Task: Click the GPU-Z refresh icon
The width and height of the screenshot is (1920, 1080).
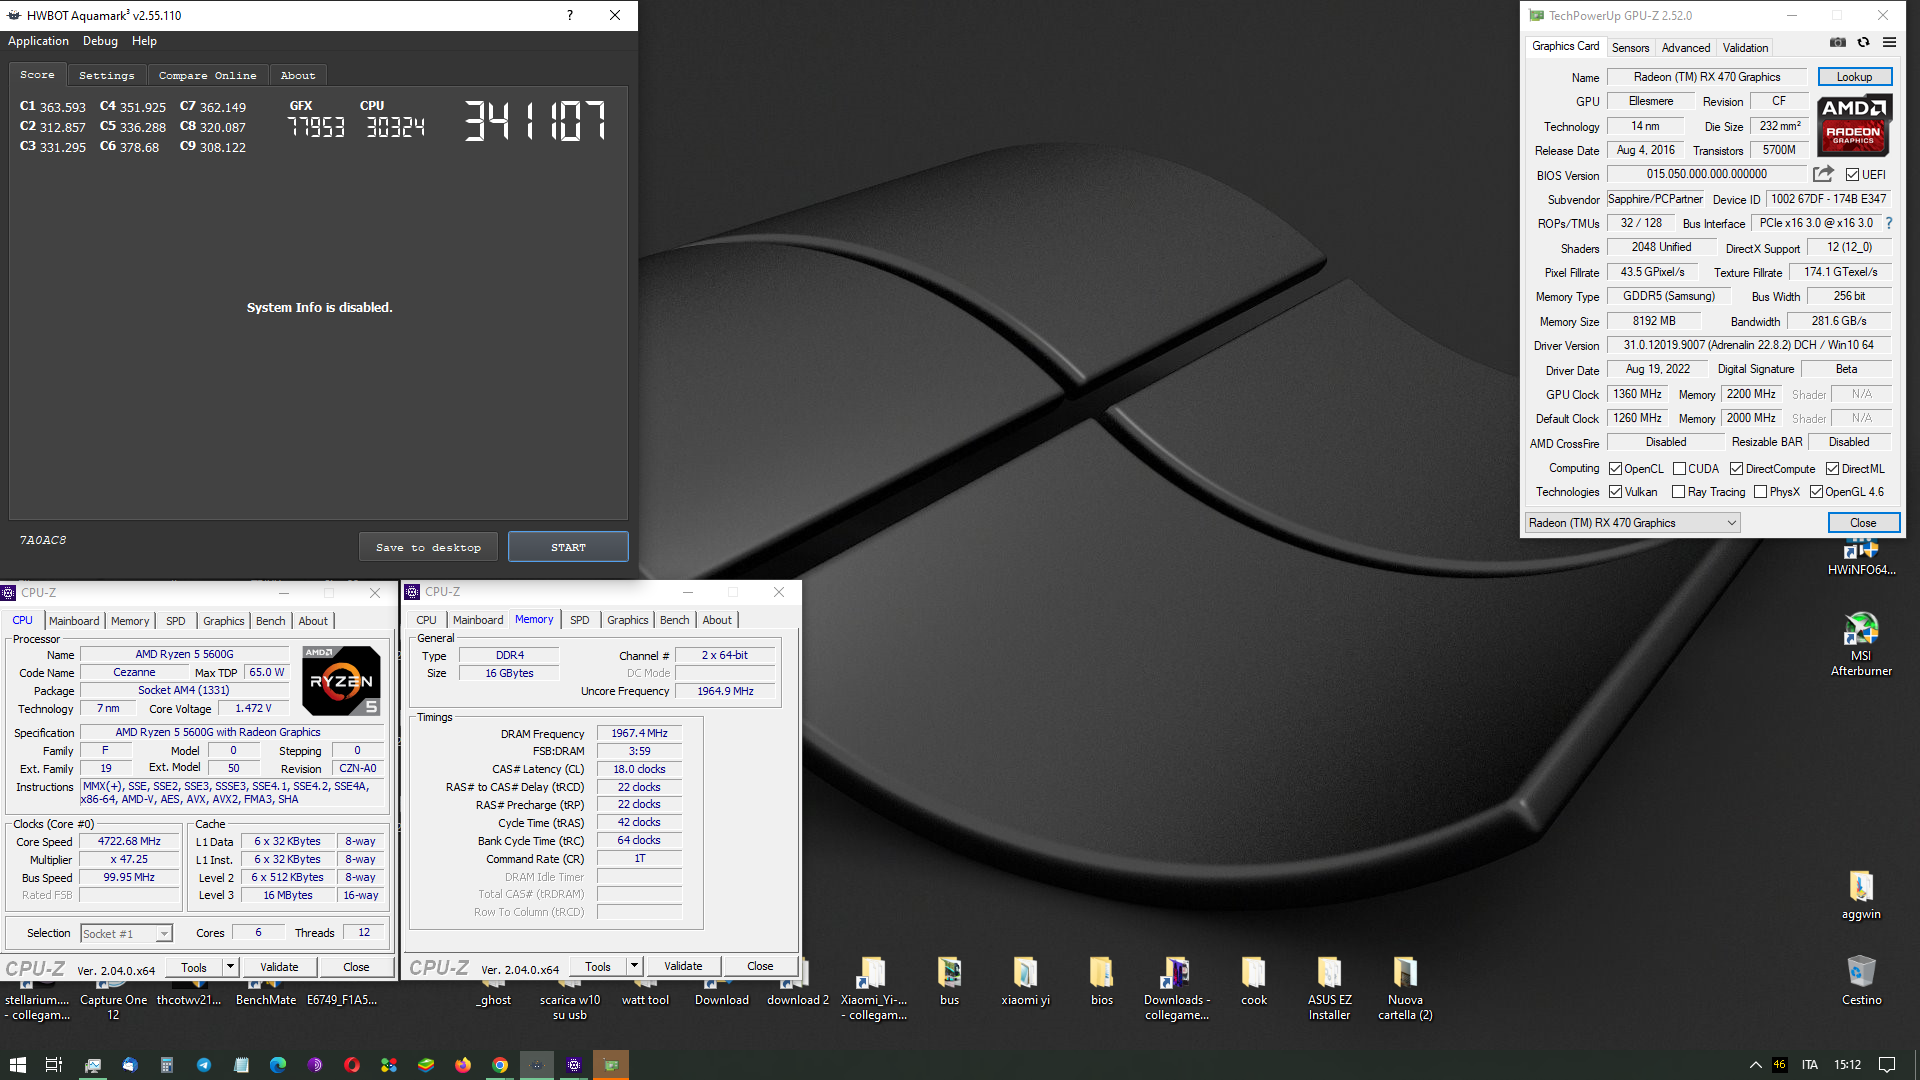Action: click(1863, 42)
